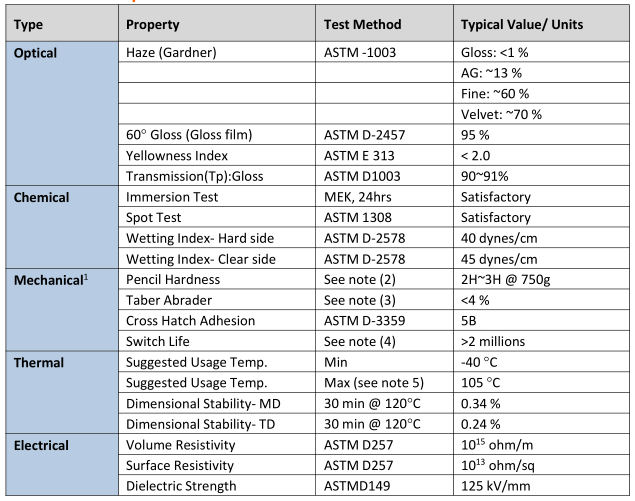Select the Immersion Test property cell

(217, 196)
